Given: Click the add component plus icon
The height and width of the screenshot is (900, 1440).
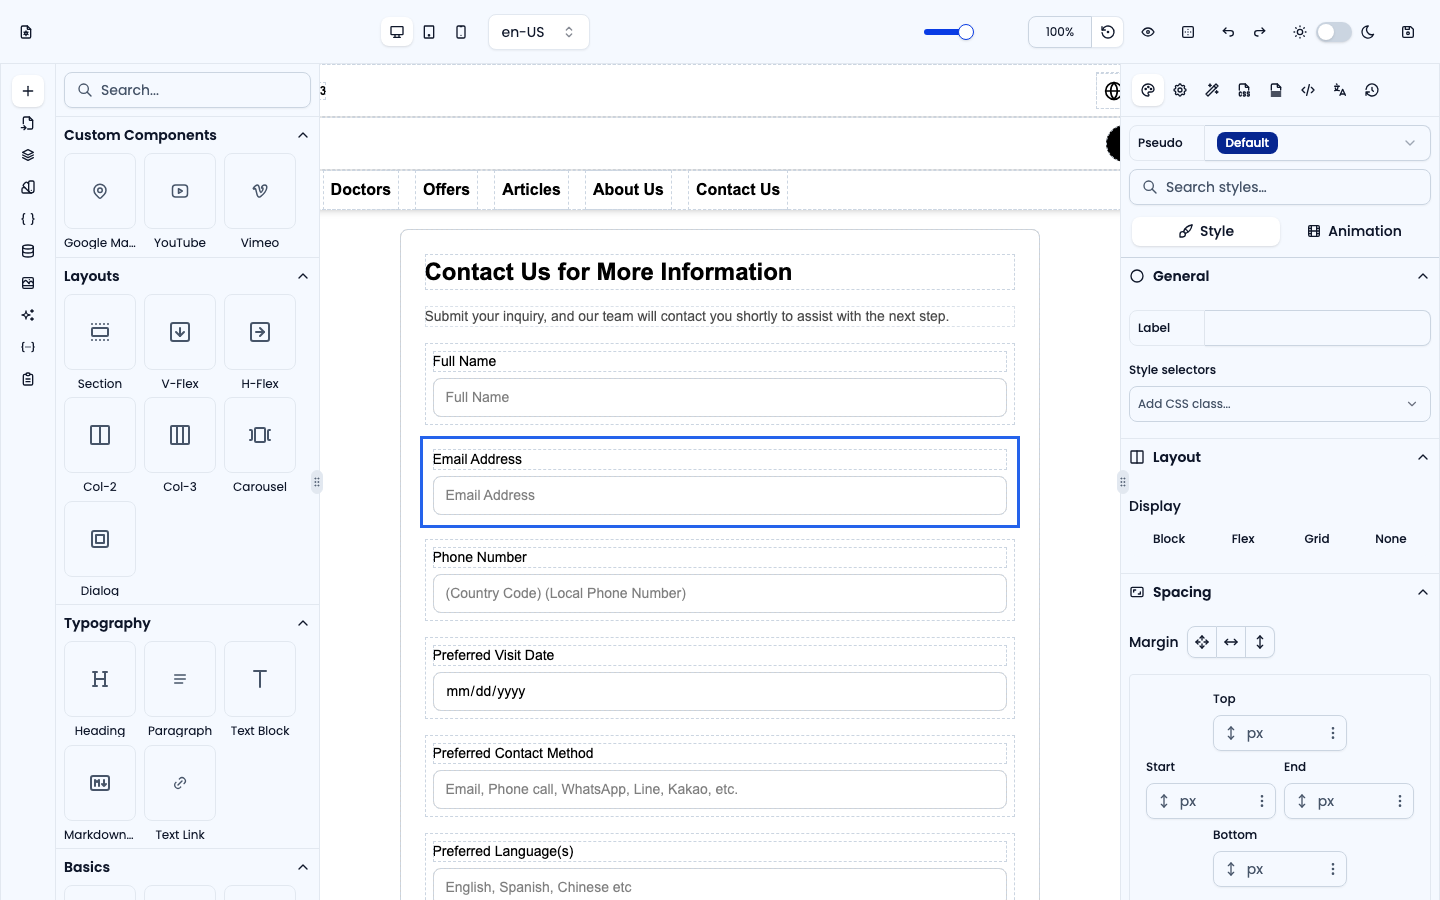Looking at the screenshot, I should click(28, 91).
